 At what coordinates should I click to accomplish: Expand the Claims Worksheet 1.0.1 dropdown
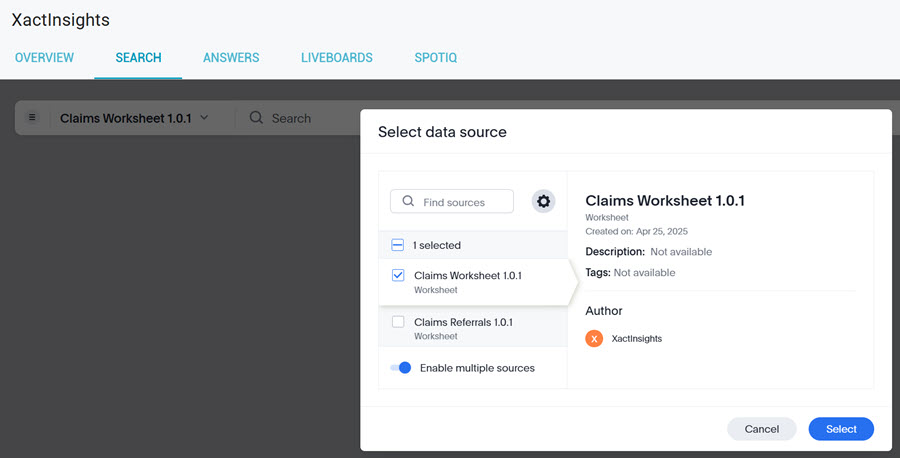204,118
